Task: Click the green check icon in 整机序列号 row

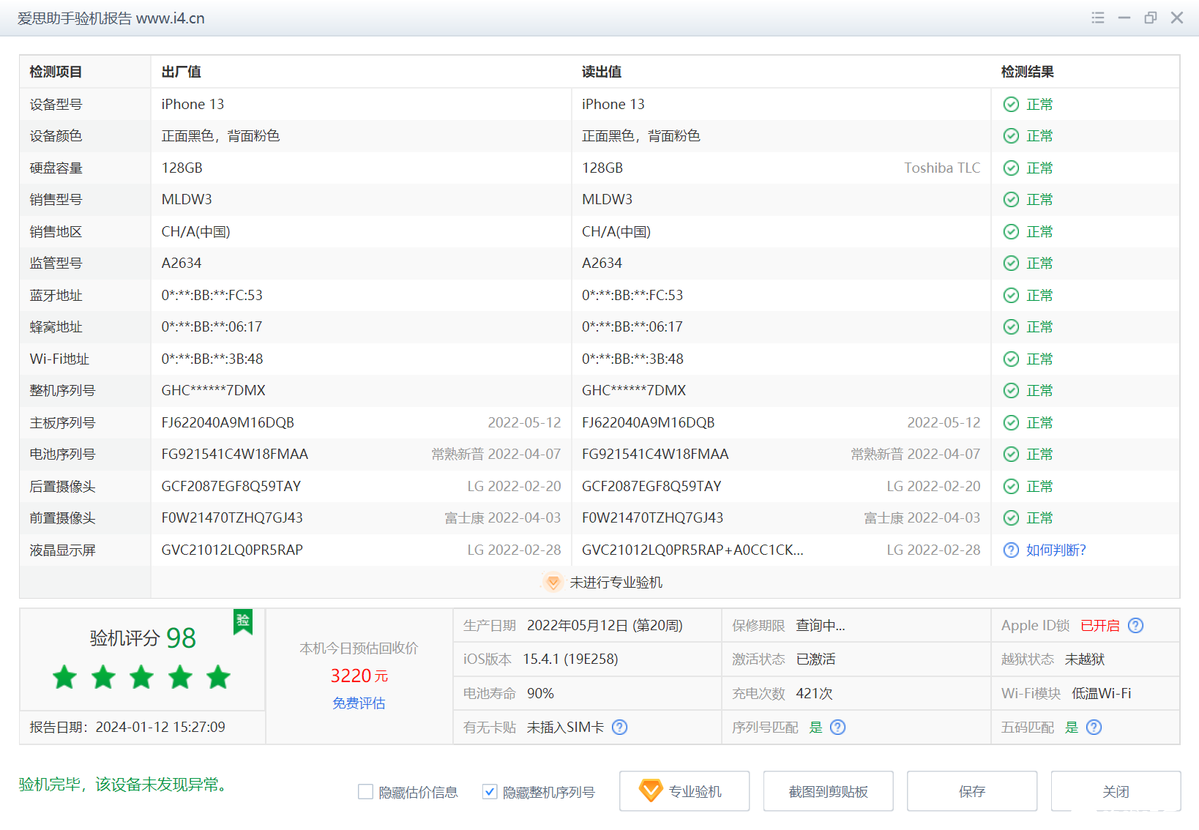Action: [x=1011, y=391]
